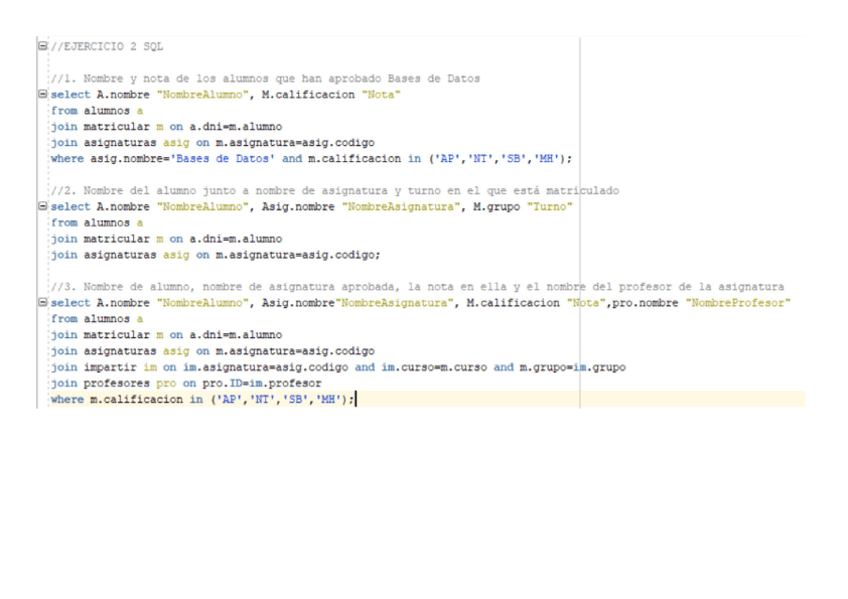Click the "Nota" alias in first query

click(x=381, y=95)
